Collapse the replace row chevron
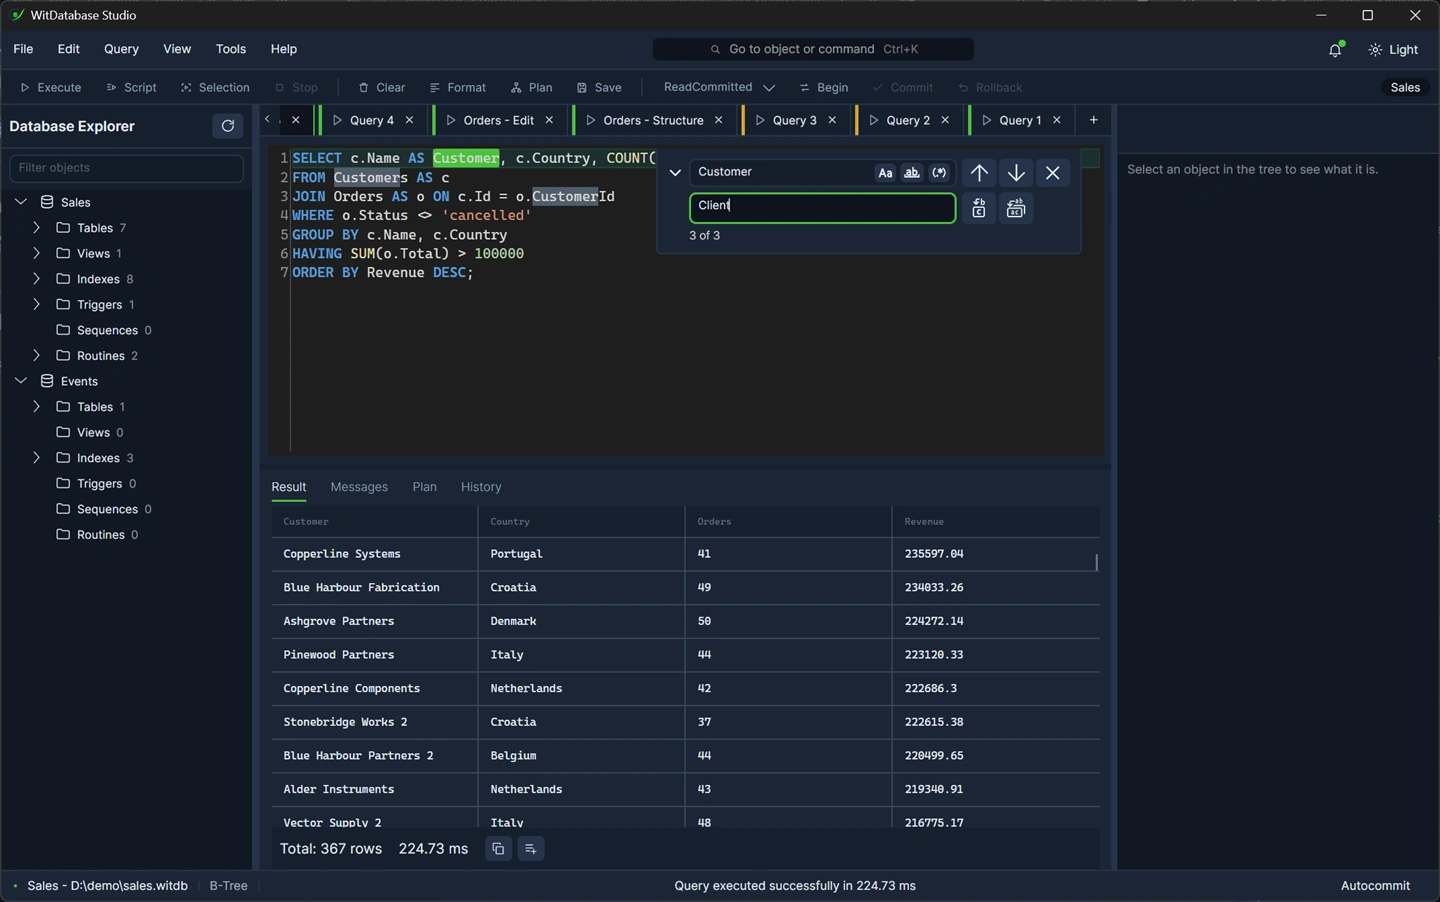The height and width of the screenshot is (902, 1440). 675,173
